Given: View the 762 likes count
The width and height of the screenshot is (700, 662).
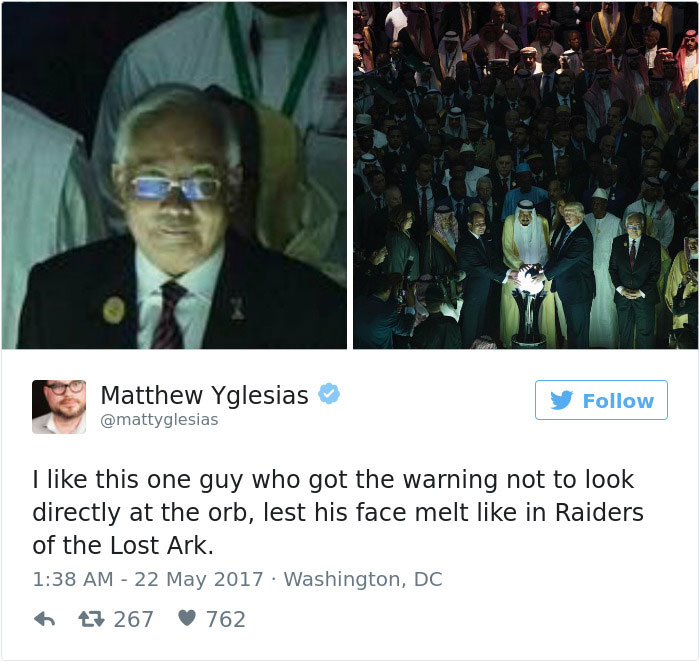Looking at the screenshot, I should click(225, 620).
